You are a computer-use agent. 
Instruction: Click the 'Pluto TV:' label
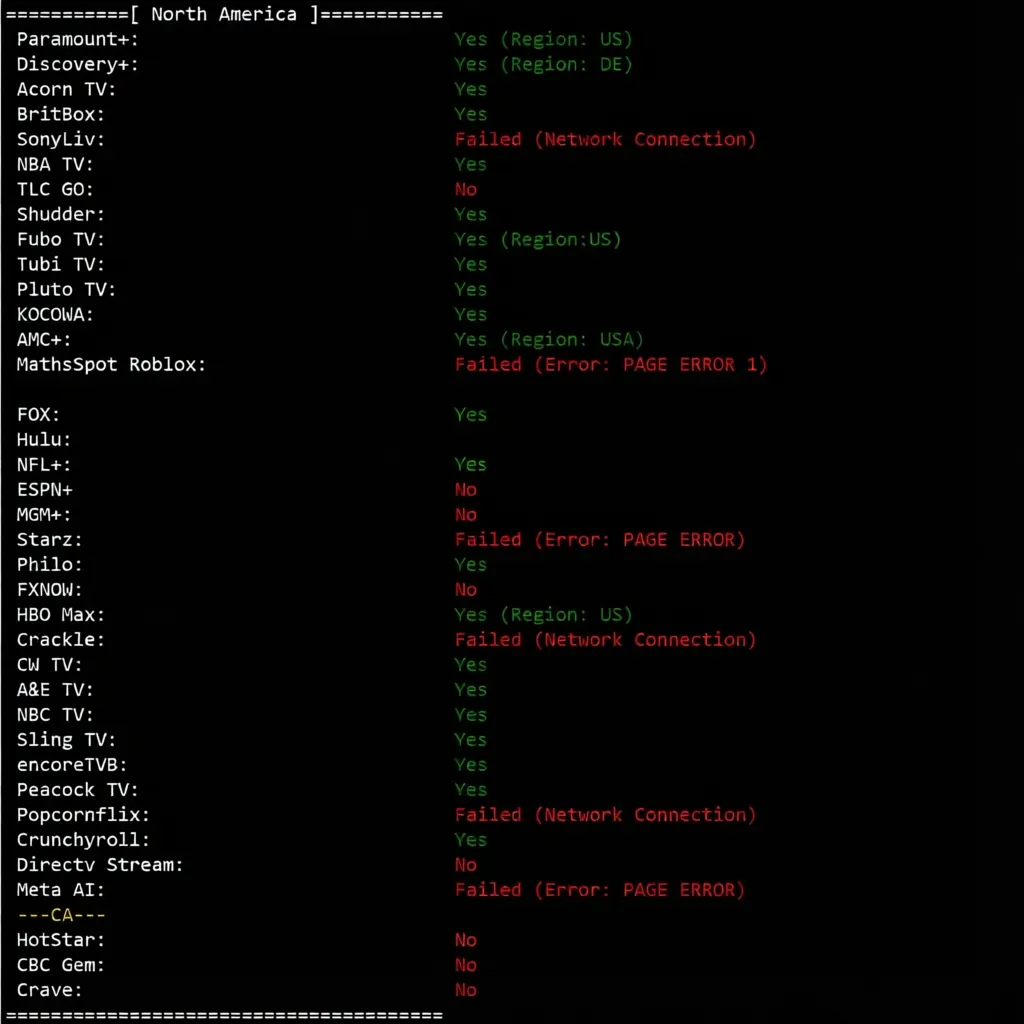pos(67,289)
